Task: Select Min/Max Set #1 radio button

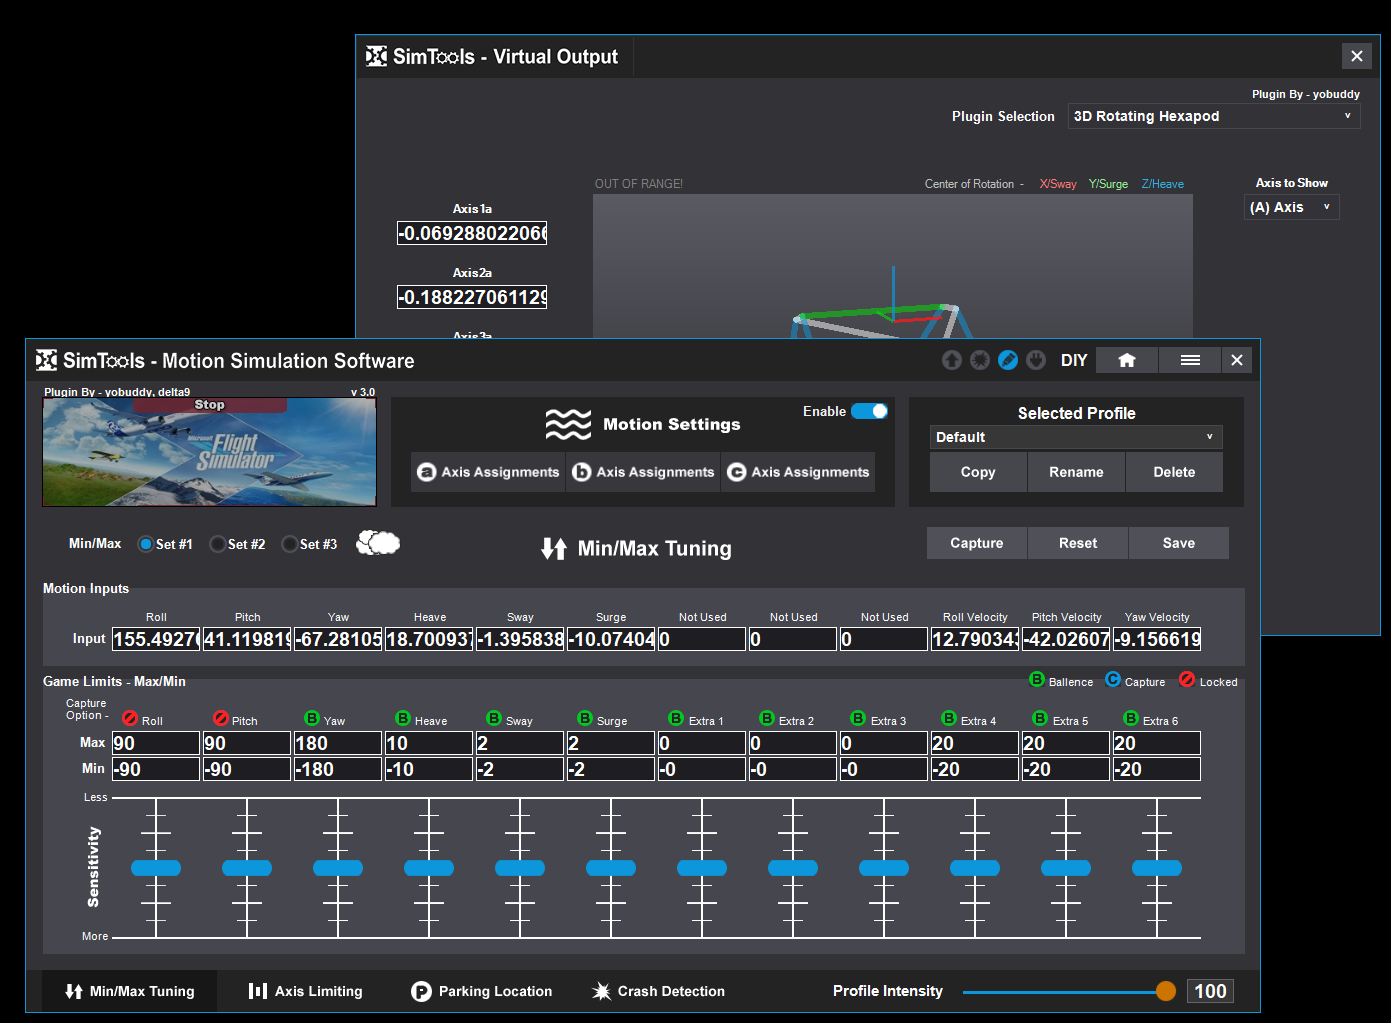Action: (145, 544)
